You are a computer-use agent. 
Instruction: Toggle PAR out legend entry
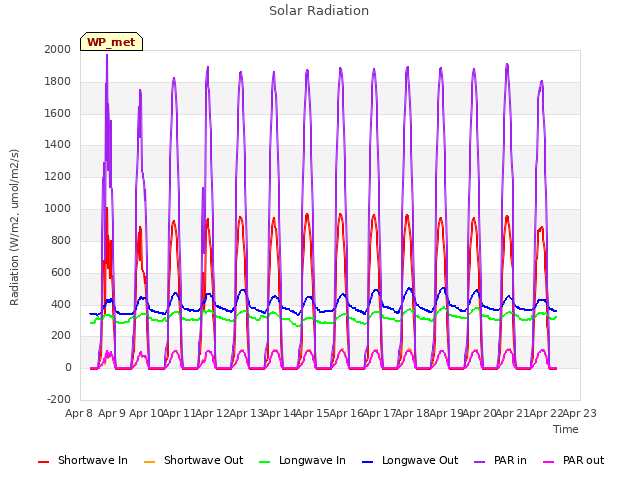pos(573,460)
